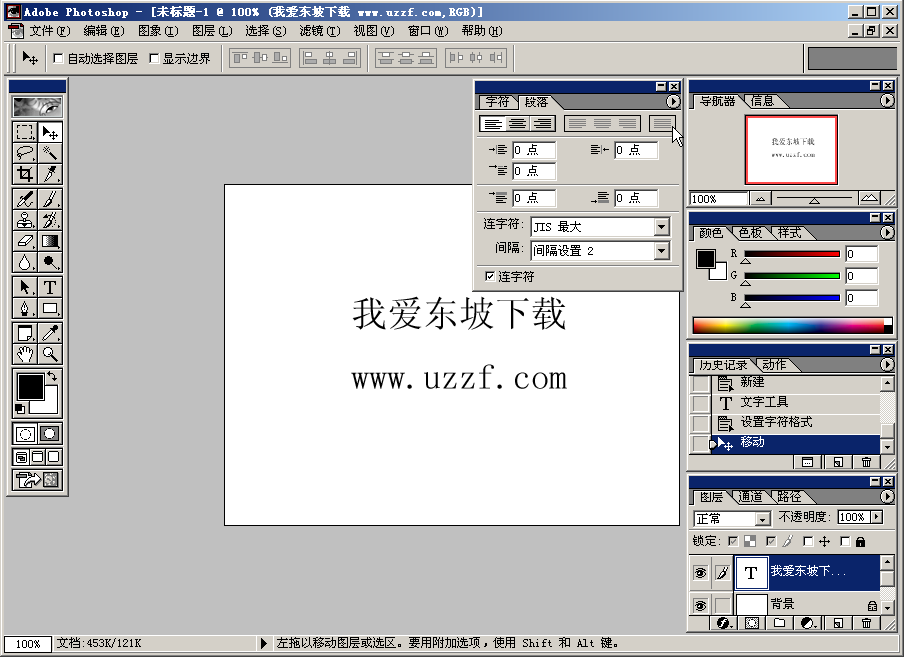Open the hyphenation JIS dropdown
Screen dimensions: 904x657
661,227
